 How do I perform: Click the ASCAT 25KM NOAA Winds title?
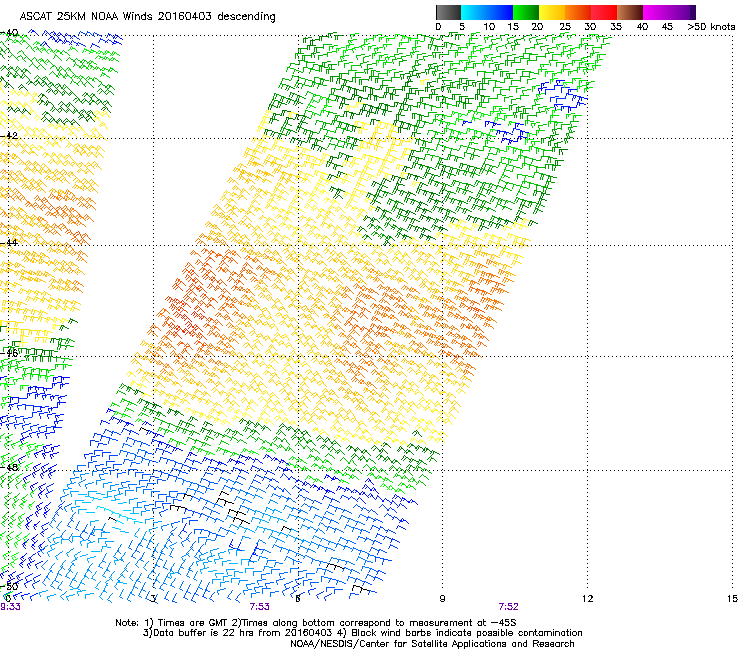click(x=147, y=17)
